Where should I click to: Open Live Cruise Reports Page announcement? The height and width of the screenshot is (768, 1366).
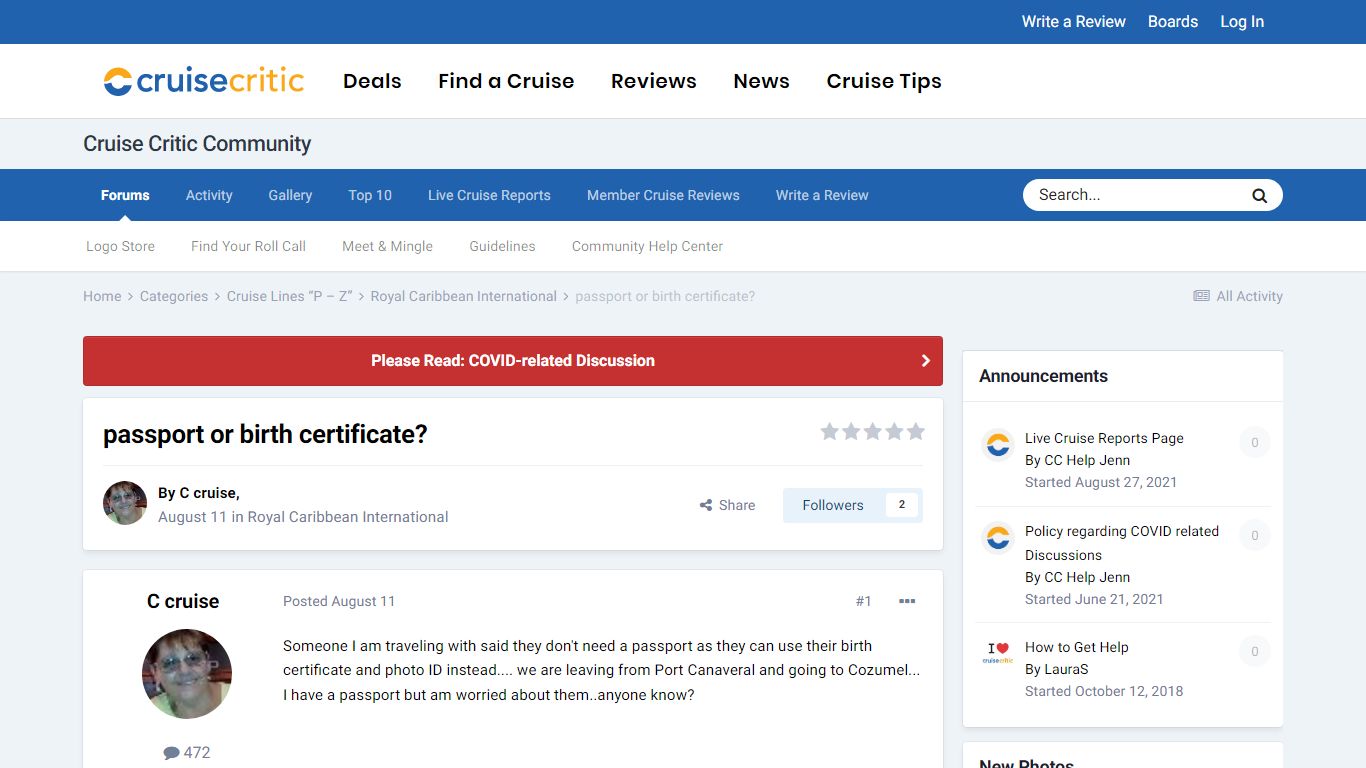1104,438
